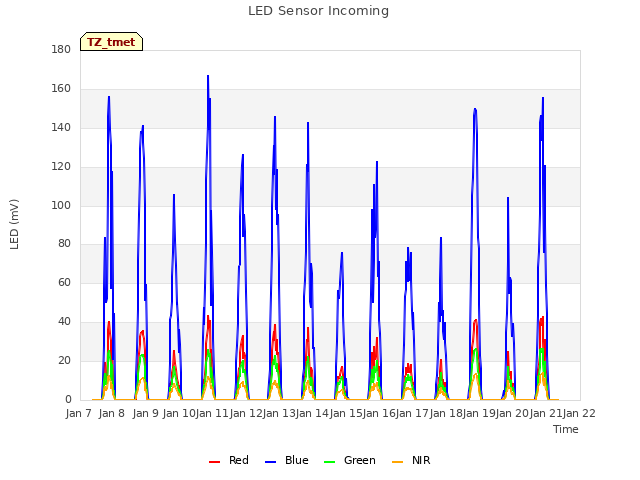The width and height of the screenshot is (640, 480).
Task: Click the 0 y-axis tick label
Action: [68, 400]
